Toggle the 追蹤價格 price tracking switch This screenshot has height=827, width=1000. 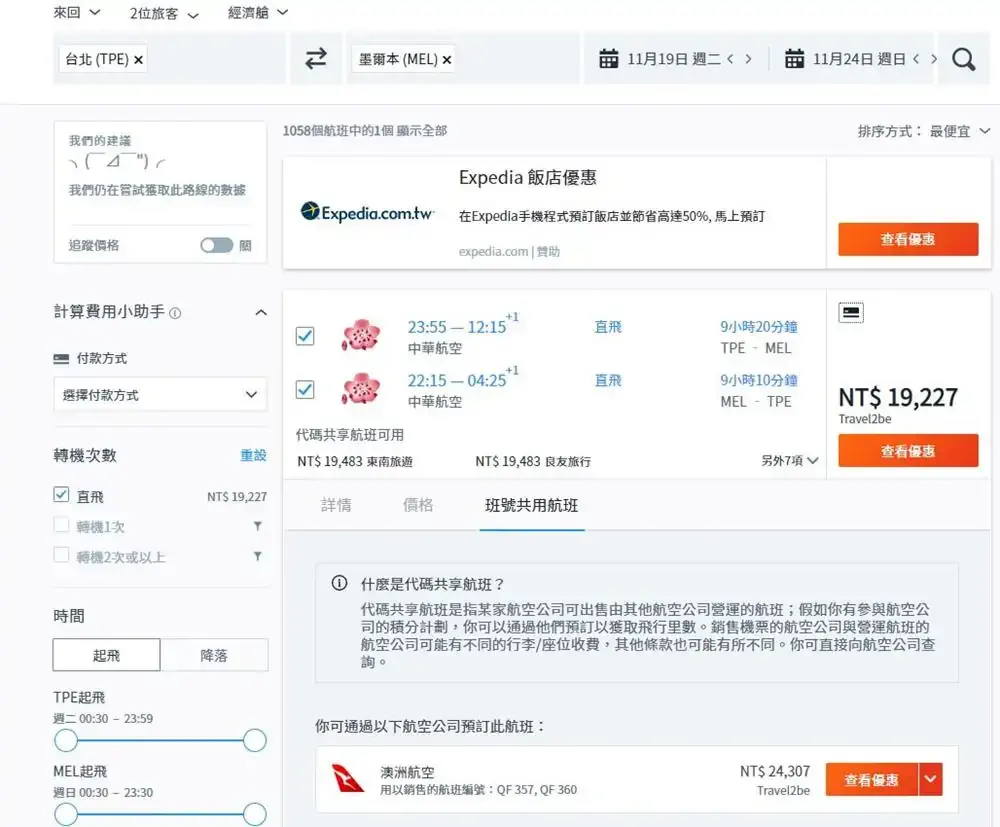pos(217,245)
